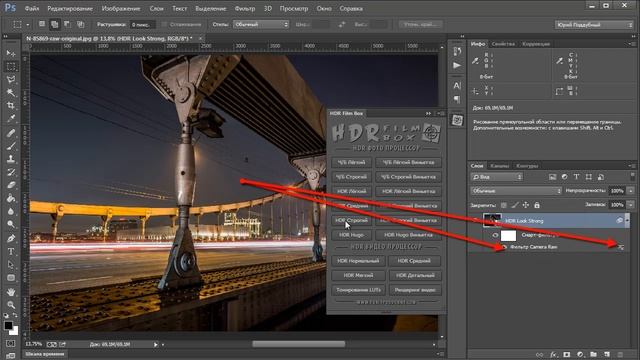Click the Actions play icon in dock
The width and height of the screenshot is (640, 360).
coord(457,65)
